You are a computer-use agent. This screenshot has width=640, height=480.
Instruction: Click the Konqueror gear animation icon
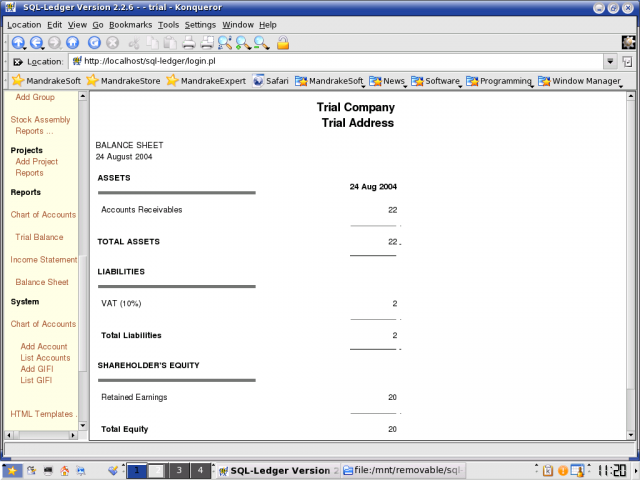[x=628, y=42]
